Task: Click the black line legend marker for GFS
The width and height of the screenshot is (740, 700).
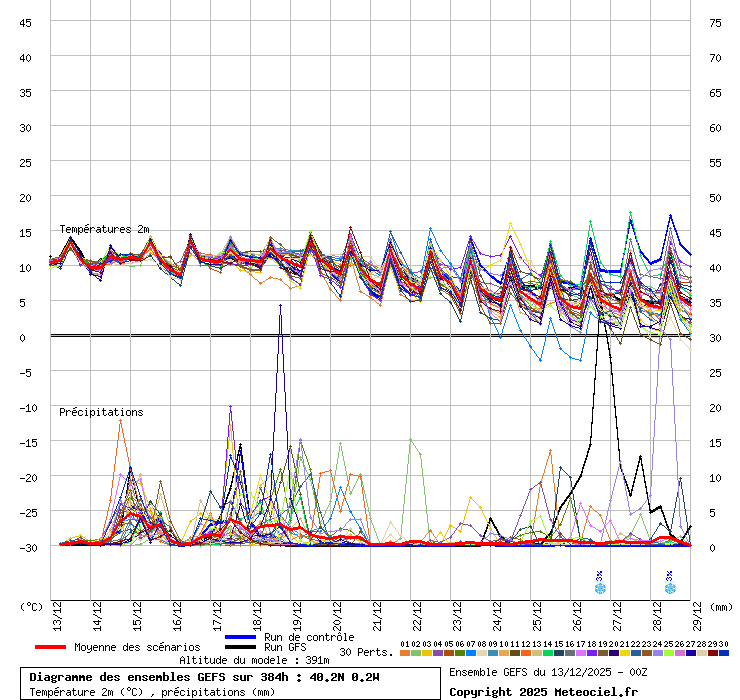Action: (x=241, y=647)
